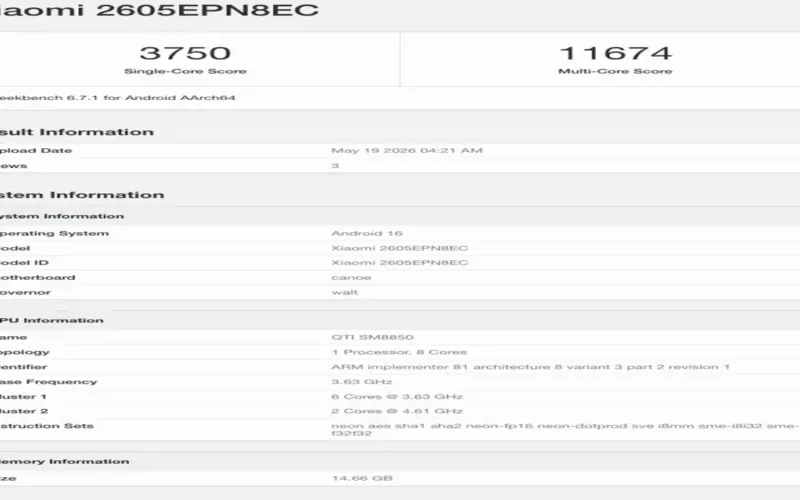This screenshot has width=800, height=500.
Task: Select the Identifier row label
Action: 23,367
